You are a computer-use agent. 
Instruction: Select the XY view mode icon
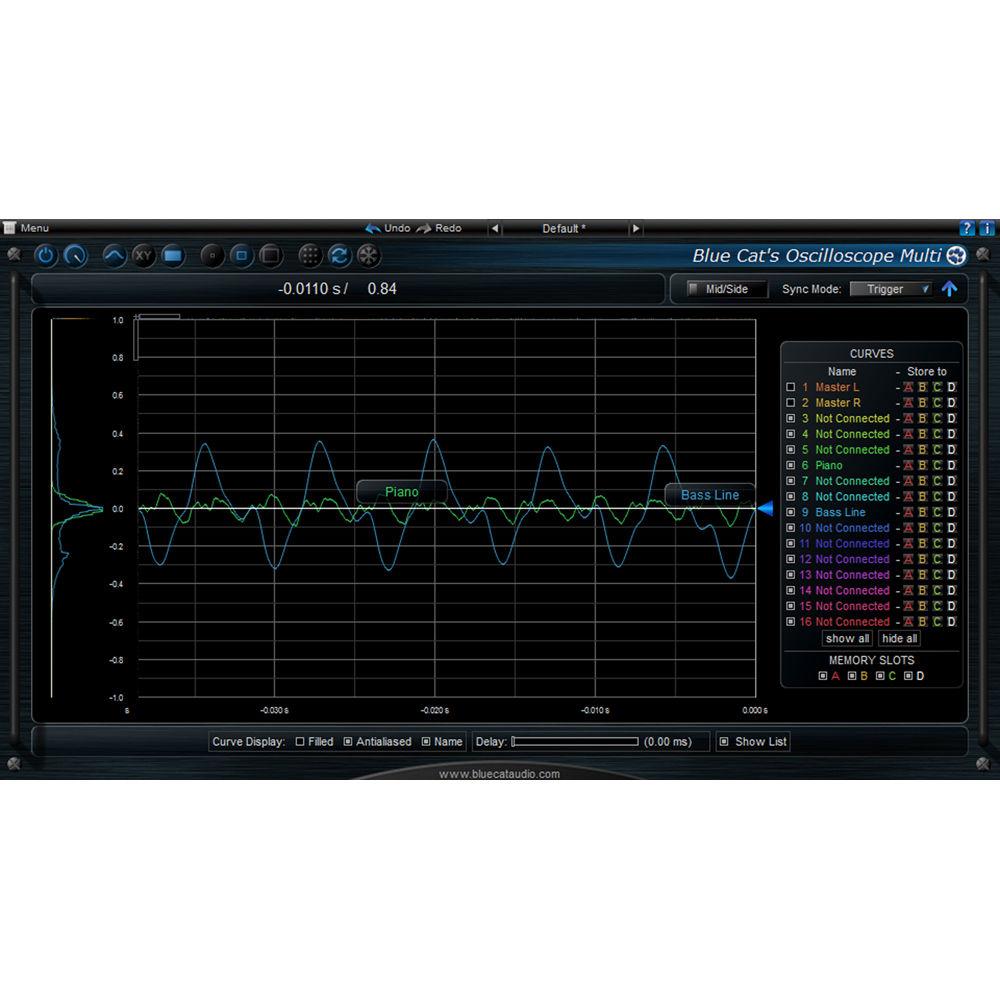click(x=143, y=256)
